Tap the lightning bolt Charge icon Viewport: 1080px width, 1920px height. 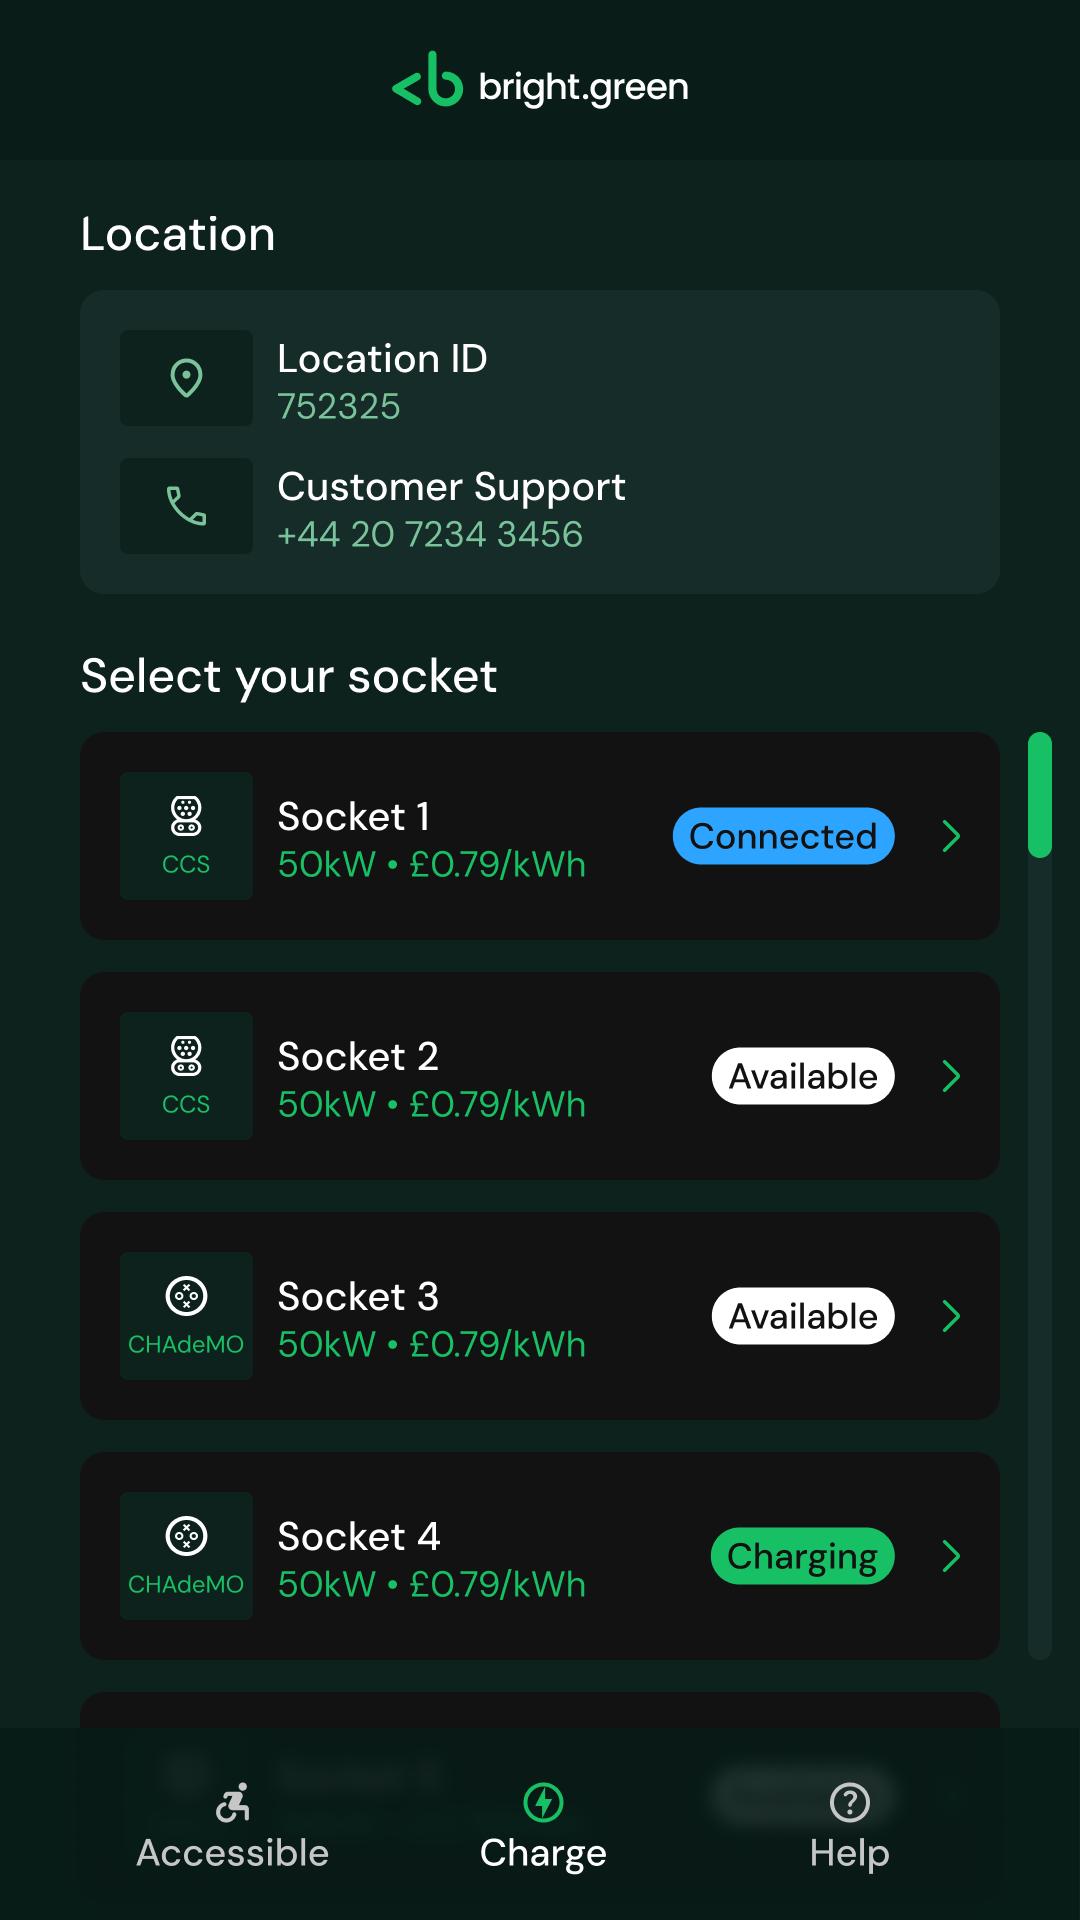click(543, 1802)
